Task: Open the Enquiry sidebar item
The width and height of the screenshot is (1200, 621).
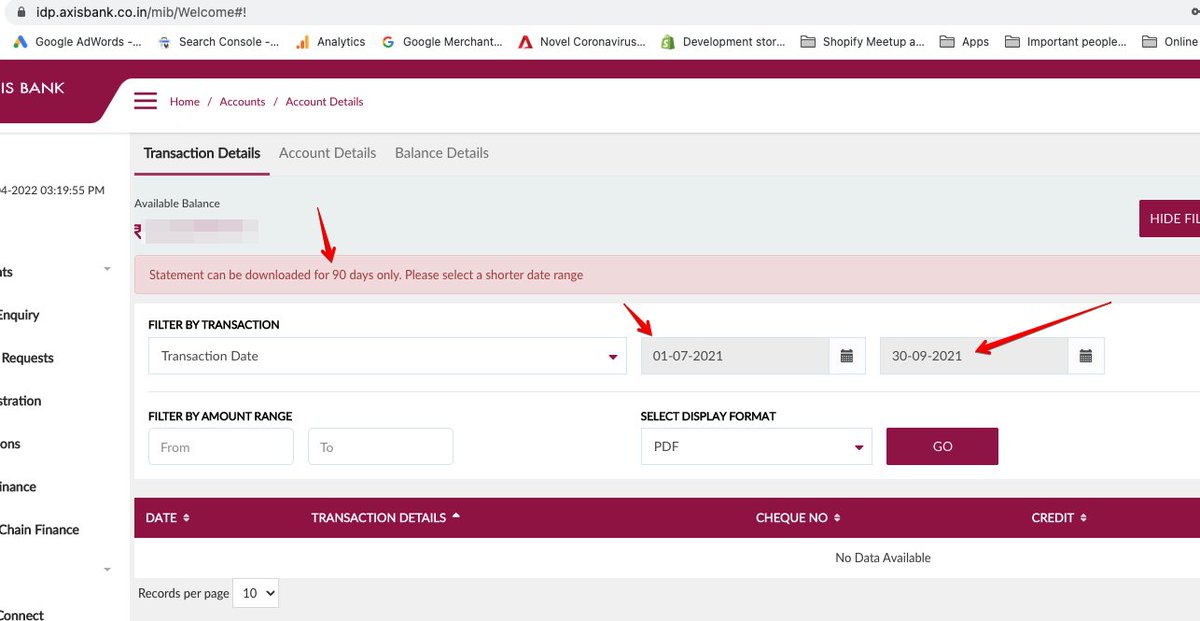Action: (20, 315)
